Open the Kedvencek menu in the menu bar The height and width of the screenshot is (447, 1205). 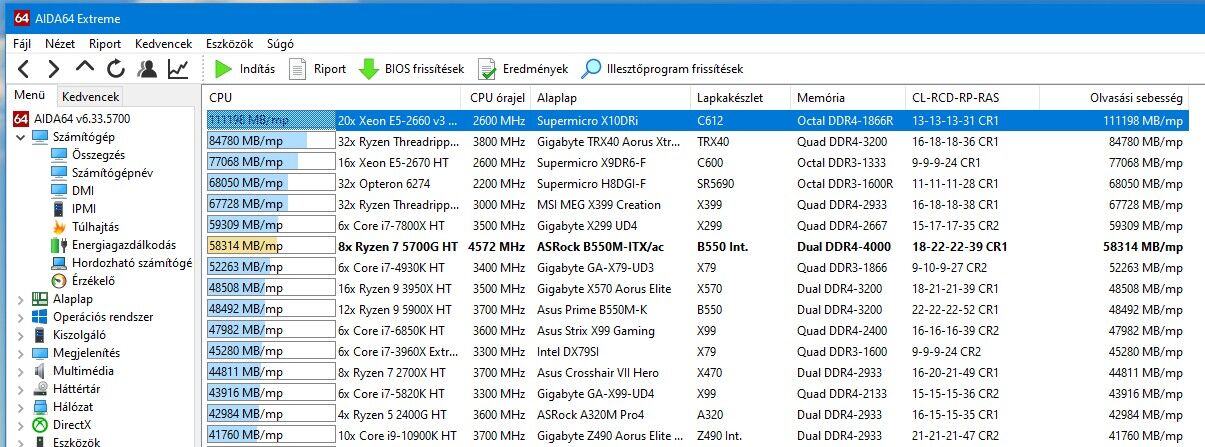[163, 44]
